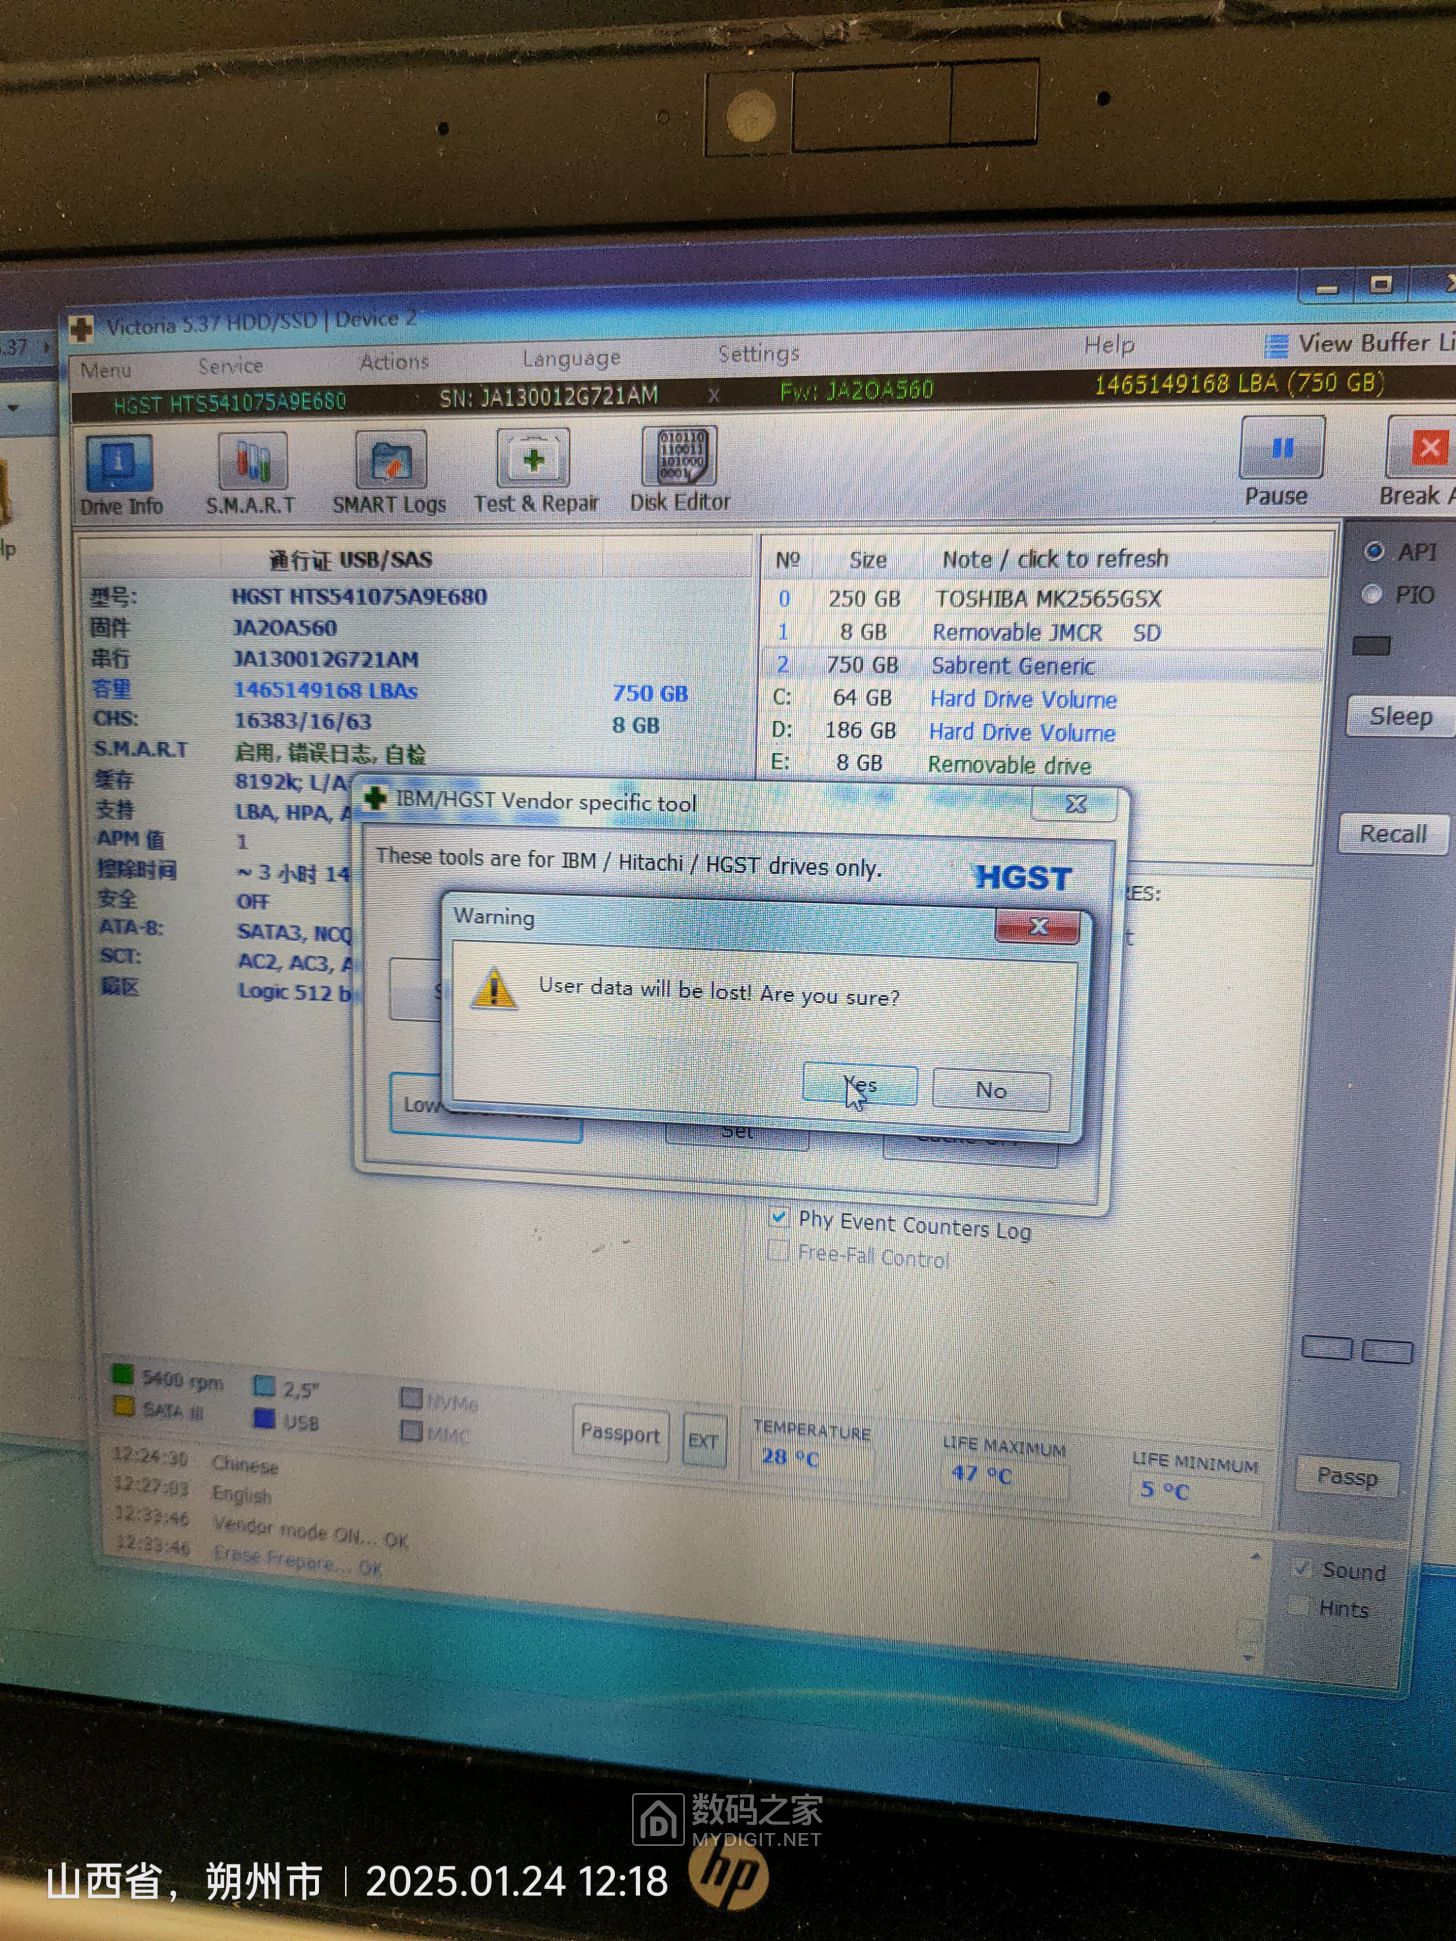Open the SMART Logs toolbar button
This screenshot has height=1941, width=1456.
click(389, 472)
